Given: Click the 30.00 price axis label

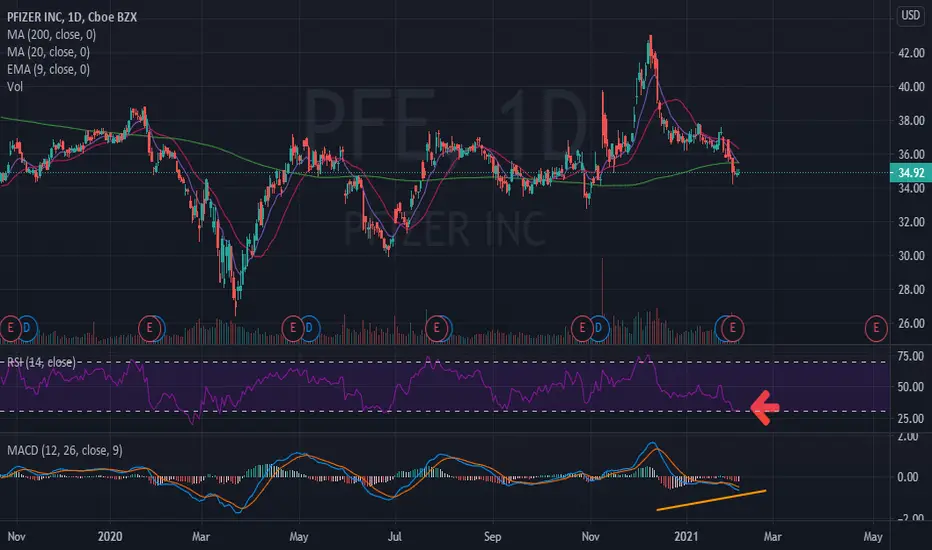Looking at the screenshot, I should pos(911,256).
